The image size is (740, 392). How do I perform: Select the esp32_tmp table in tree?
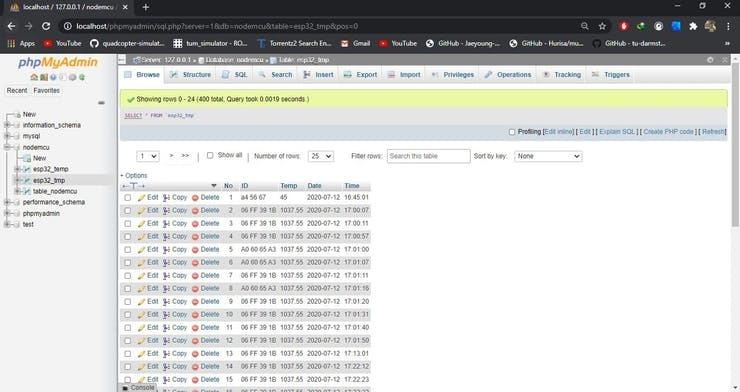pyautogui.click(x=49, y=180)
